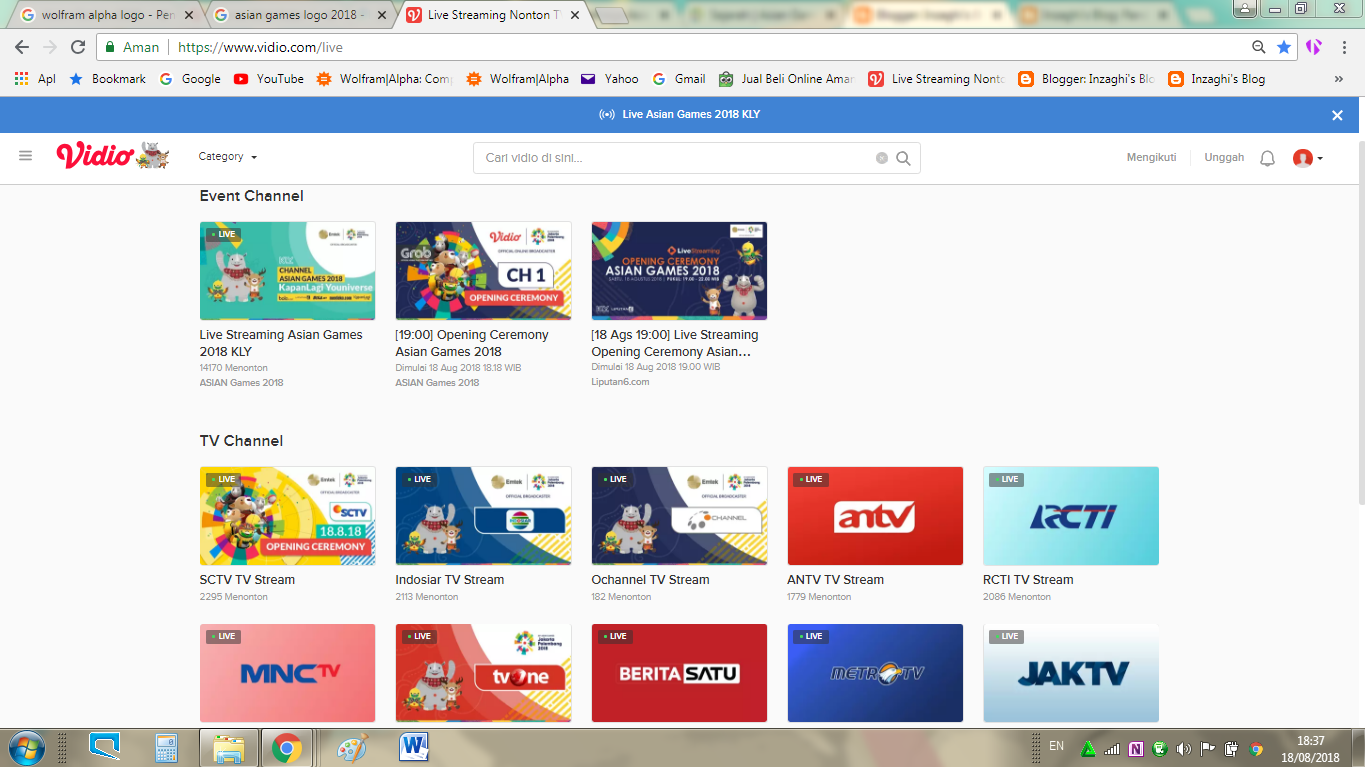Open the Live Streaming Asian Games 2018 KLY thumbnail
This screenshot has width=1365, height=767.
coord(288,271)
